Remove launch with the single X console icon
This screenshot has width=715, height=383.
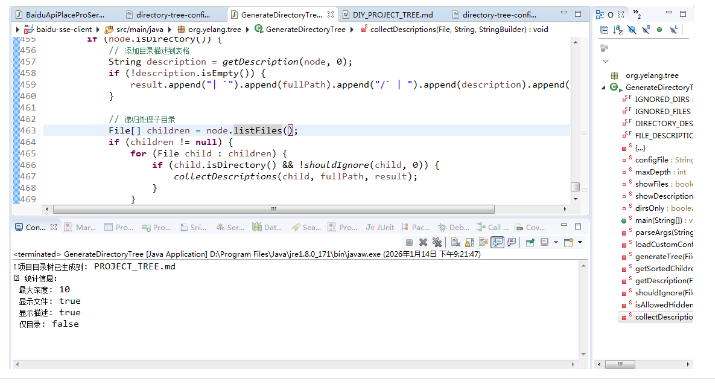423,243
